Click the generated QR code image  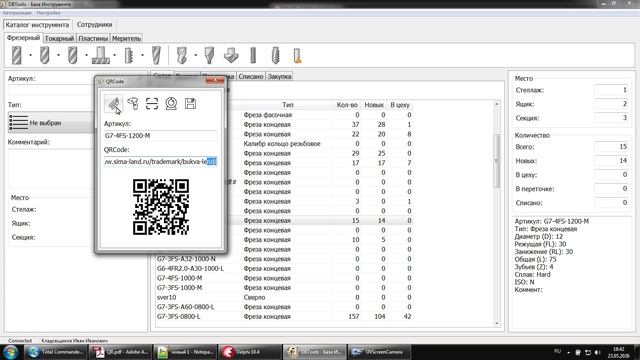[161, 207]
